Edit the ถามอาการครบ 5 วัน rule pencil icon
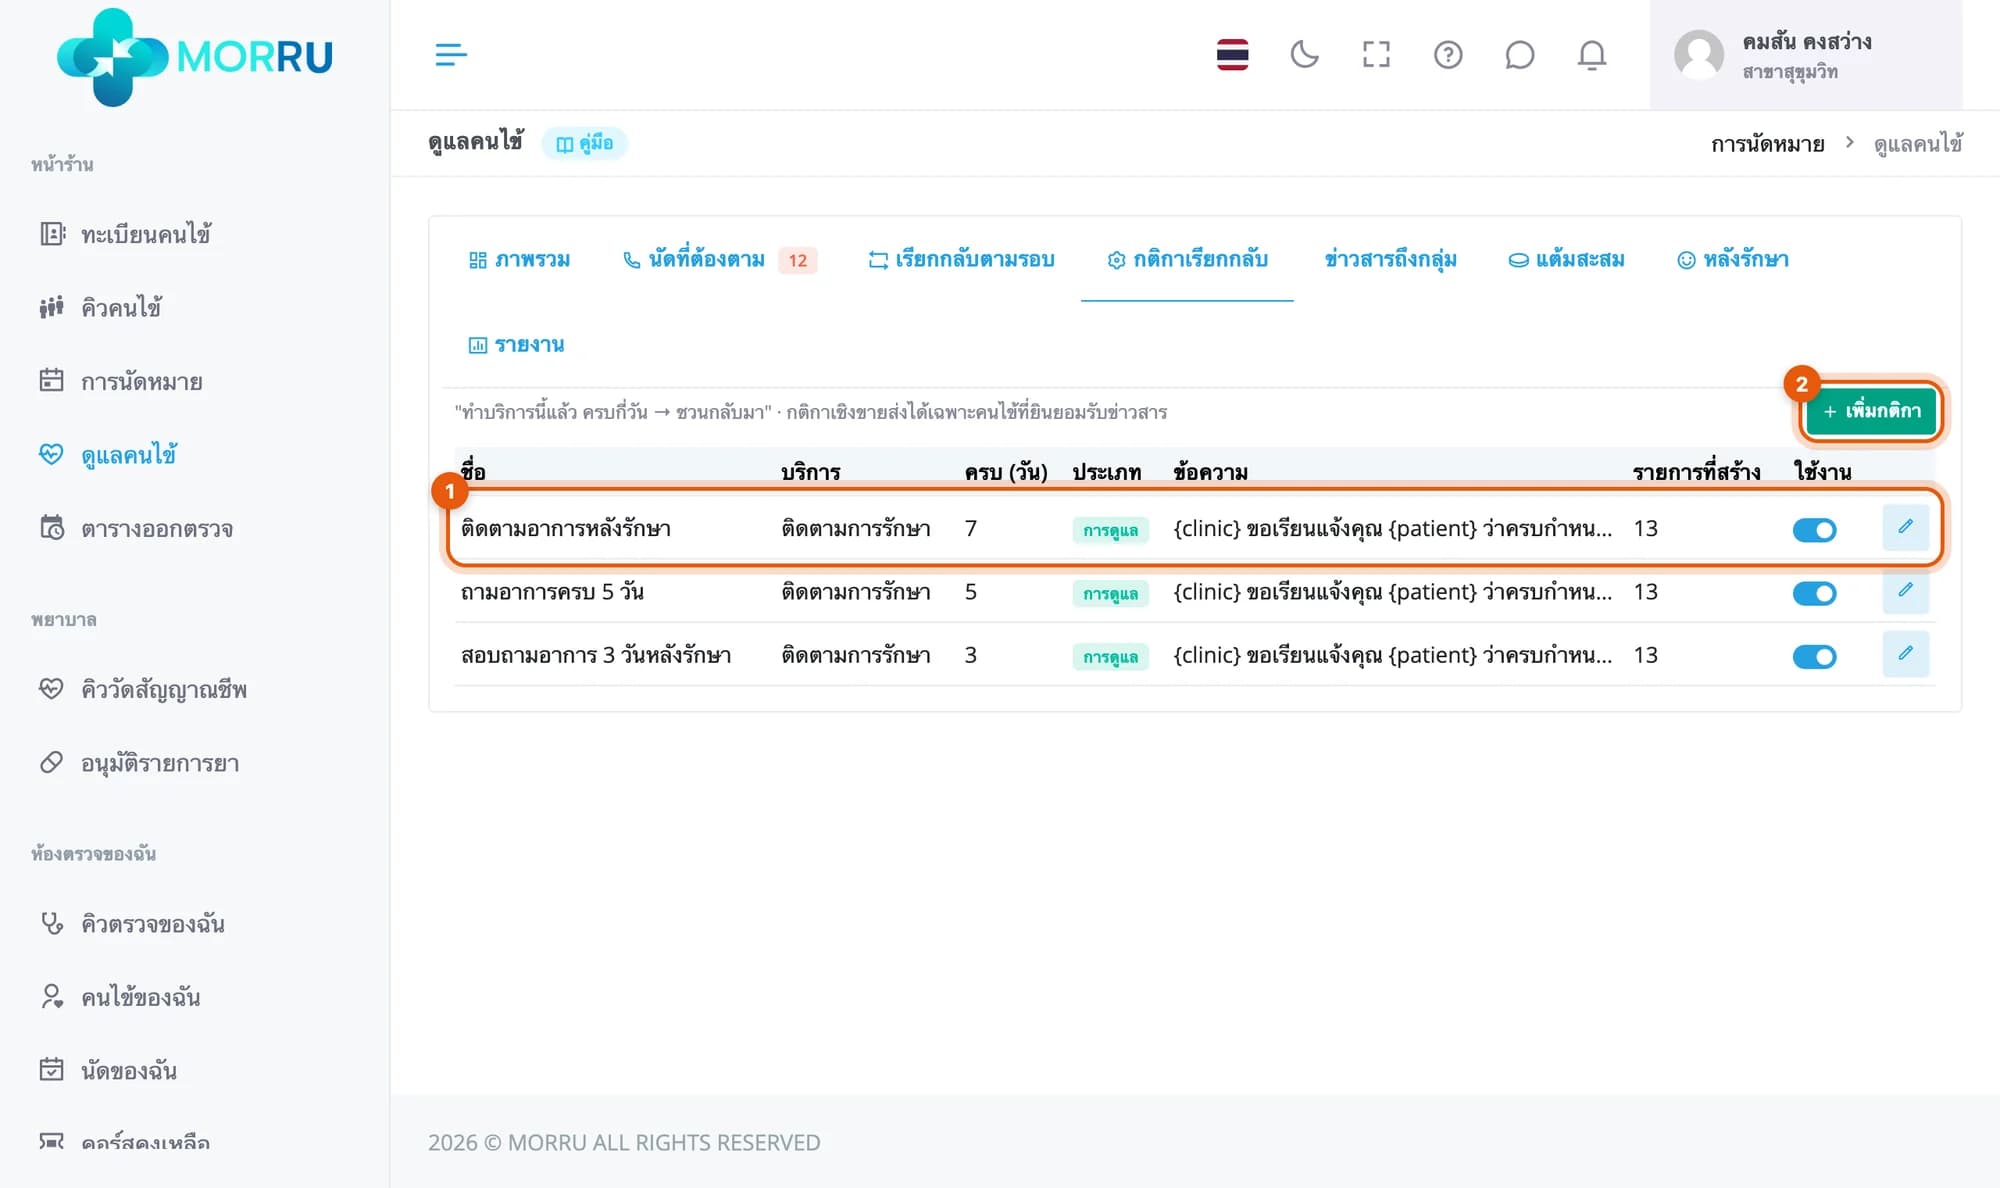The image size is (2000, 1188). tap(1905, 591)
